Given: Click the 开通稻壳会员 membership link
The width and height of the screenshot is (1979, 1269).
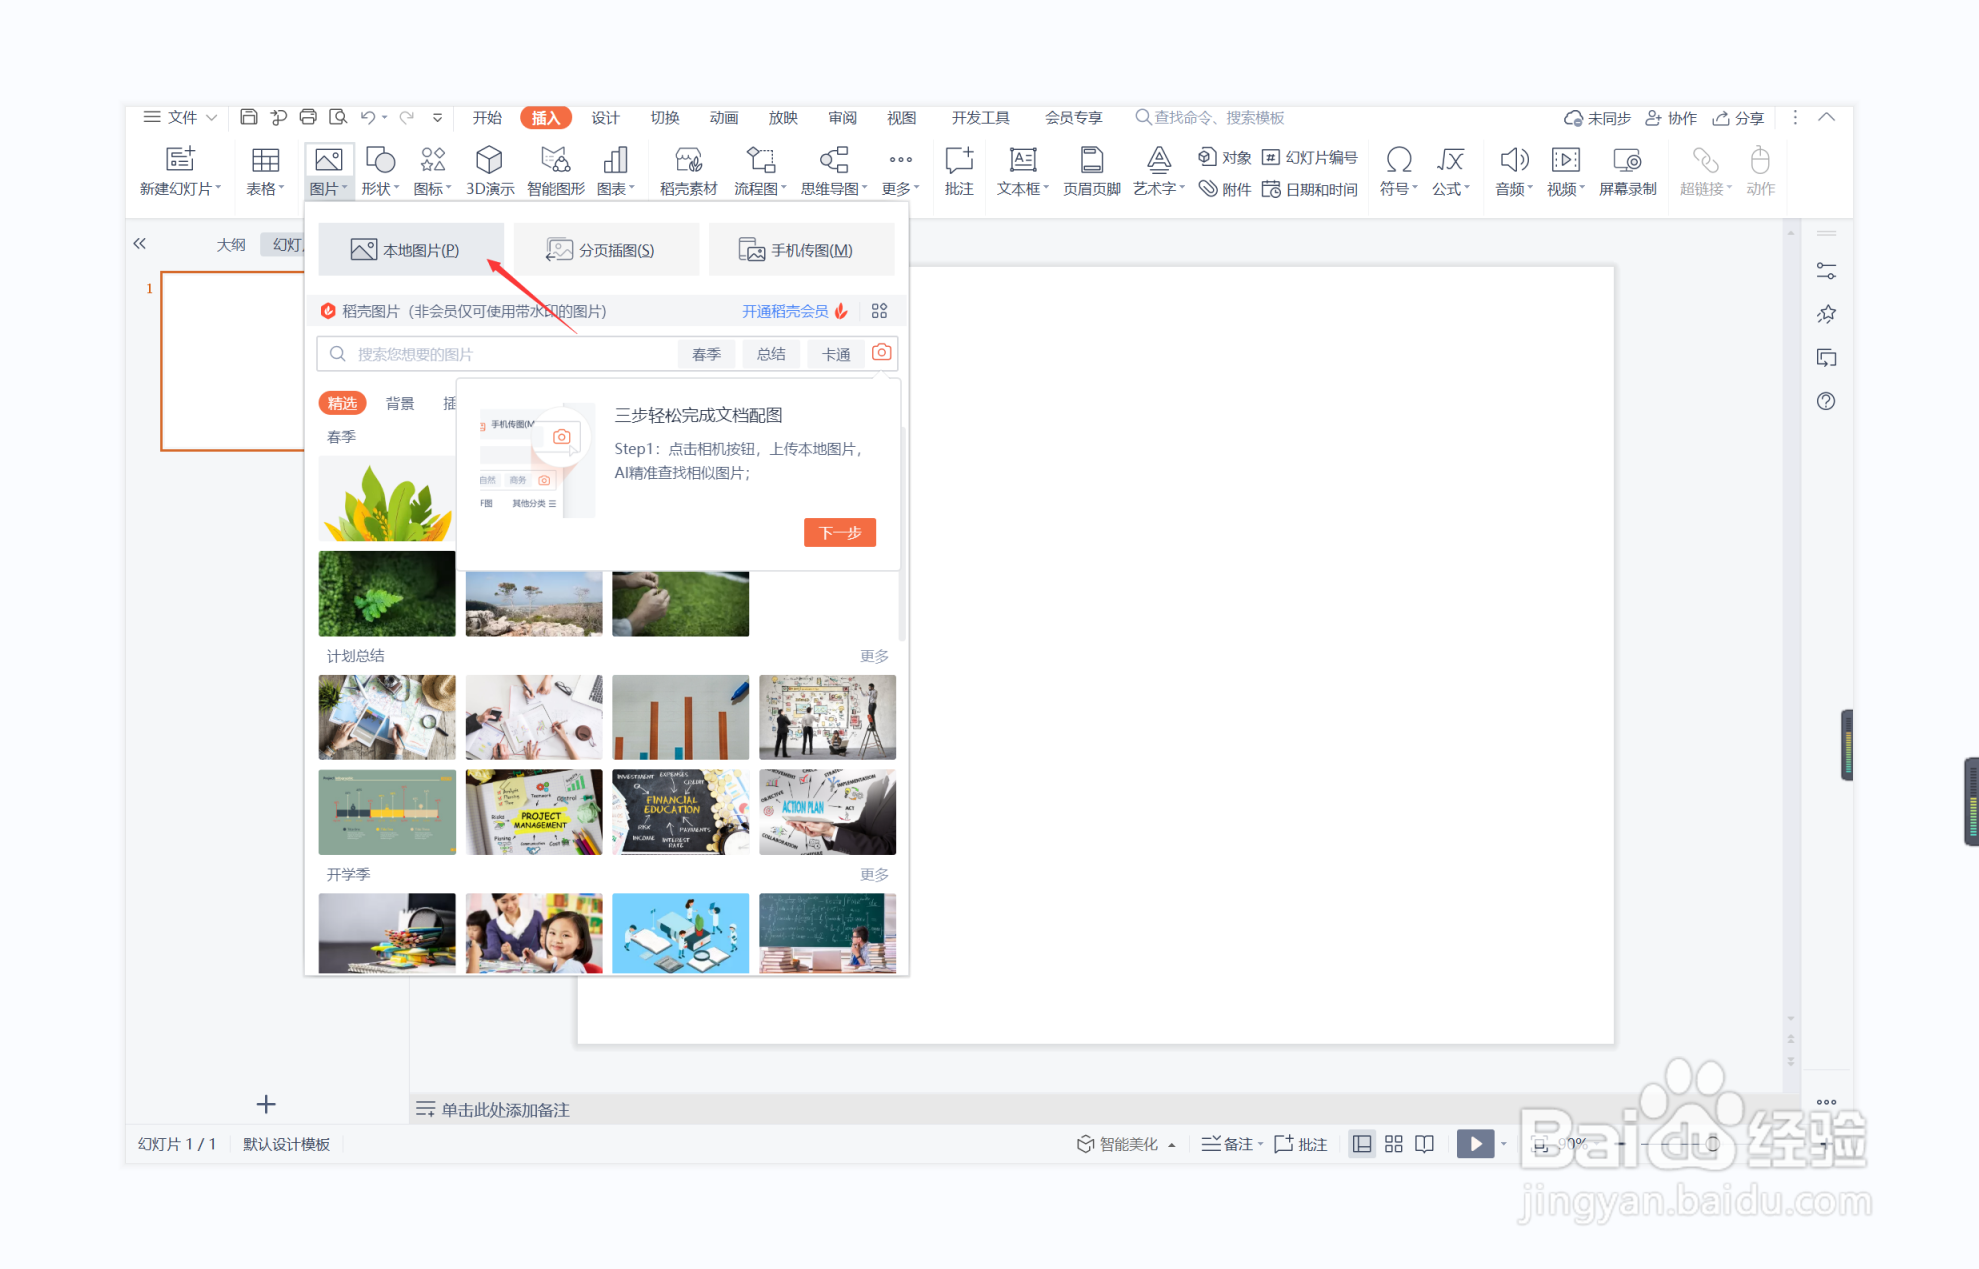Looking at the screenshot, I should point(785,311).
